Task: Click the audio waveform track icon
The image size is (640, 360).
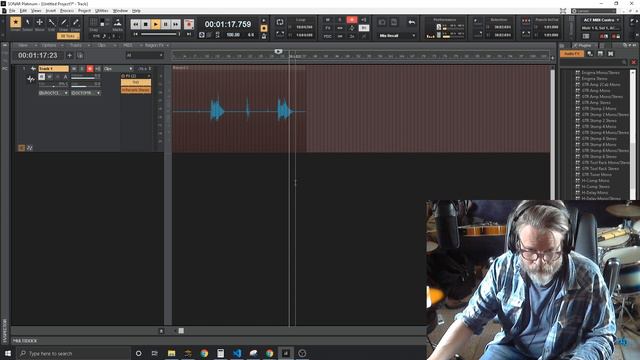Action: coord(31,78)
